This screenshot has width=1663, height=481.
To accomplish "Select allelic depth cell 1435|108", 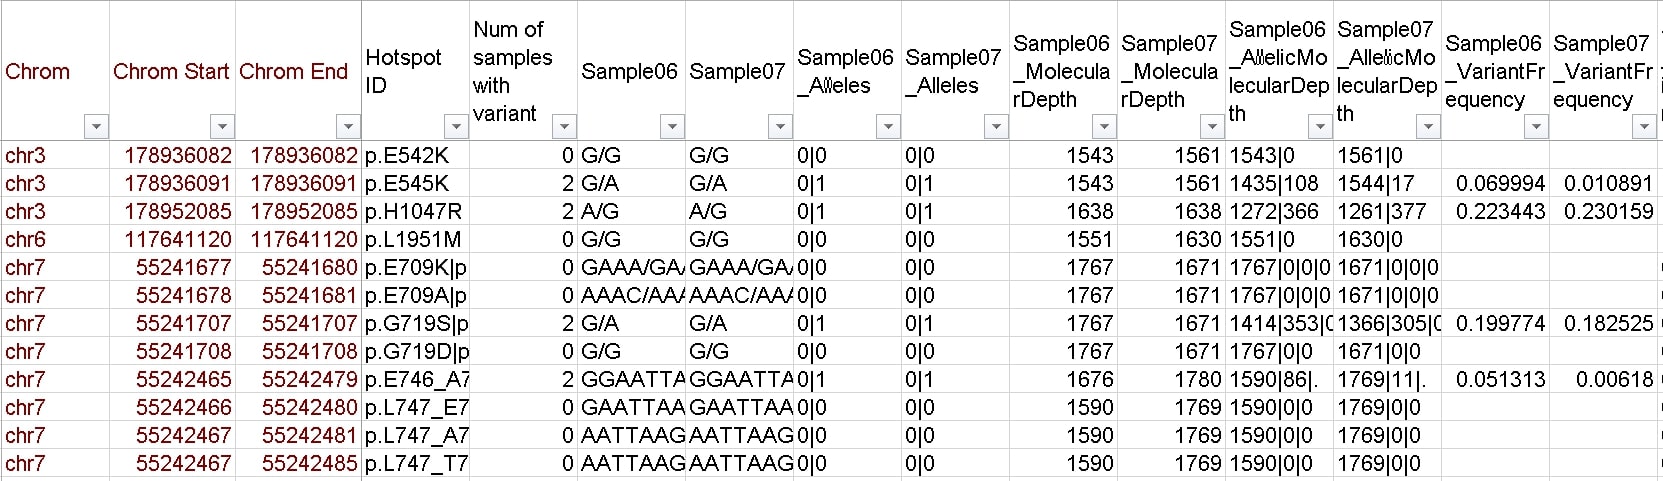I will click(x=1274, y=184).
